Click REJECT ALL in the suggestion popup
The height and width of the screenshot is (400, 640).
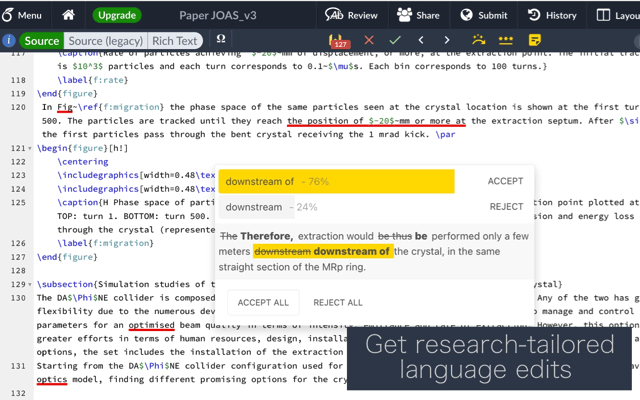coord(338,302)
